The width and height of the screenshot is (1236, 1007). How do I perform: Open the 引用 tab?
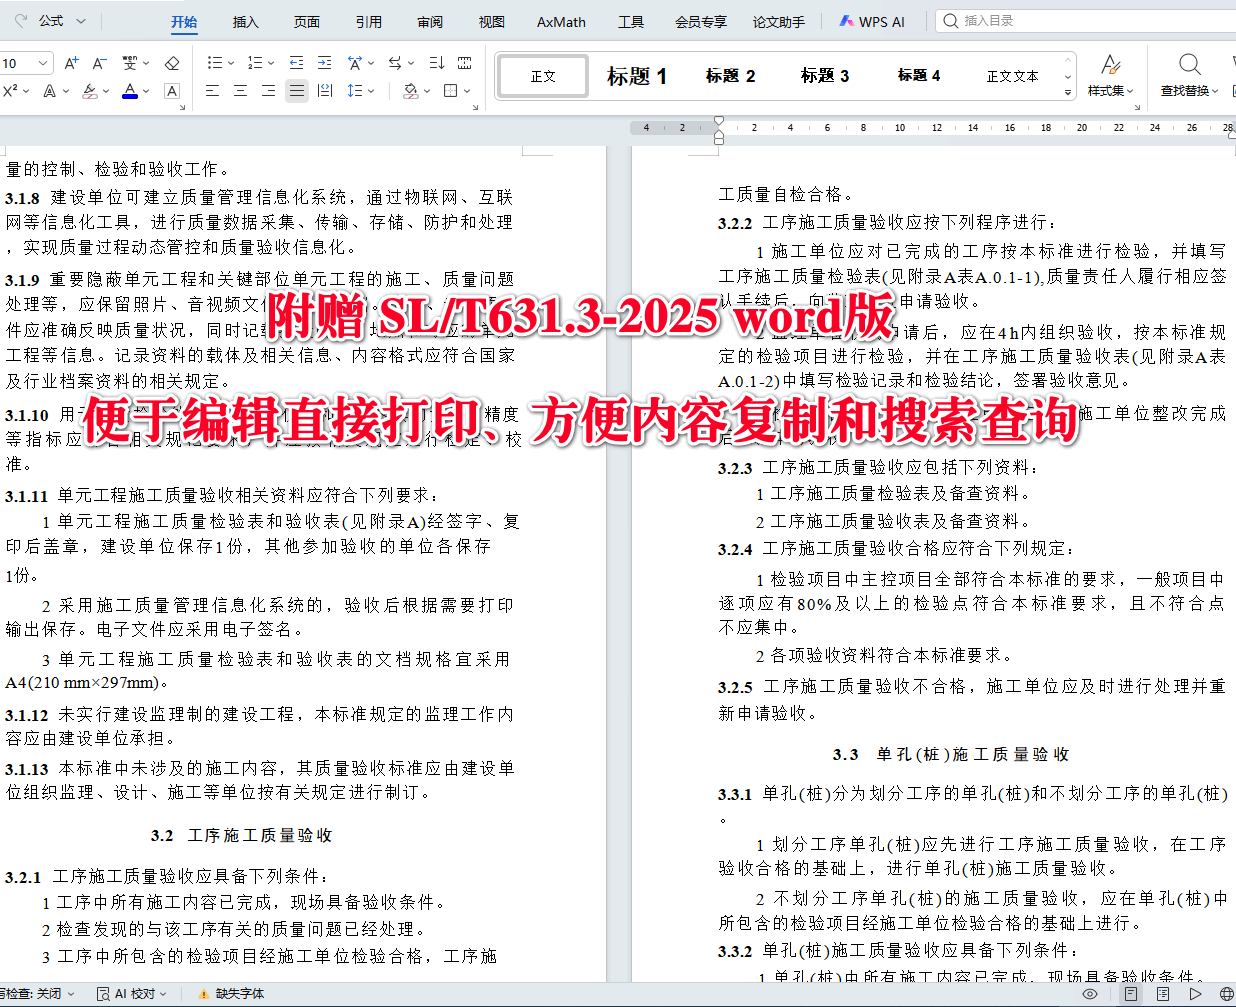[369, 22]
